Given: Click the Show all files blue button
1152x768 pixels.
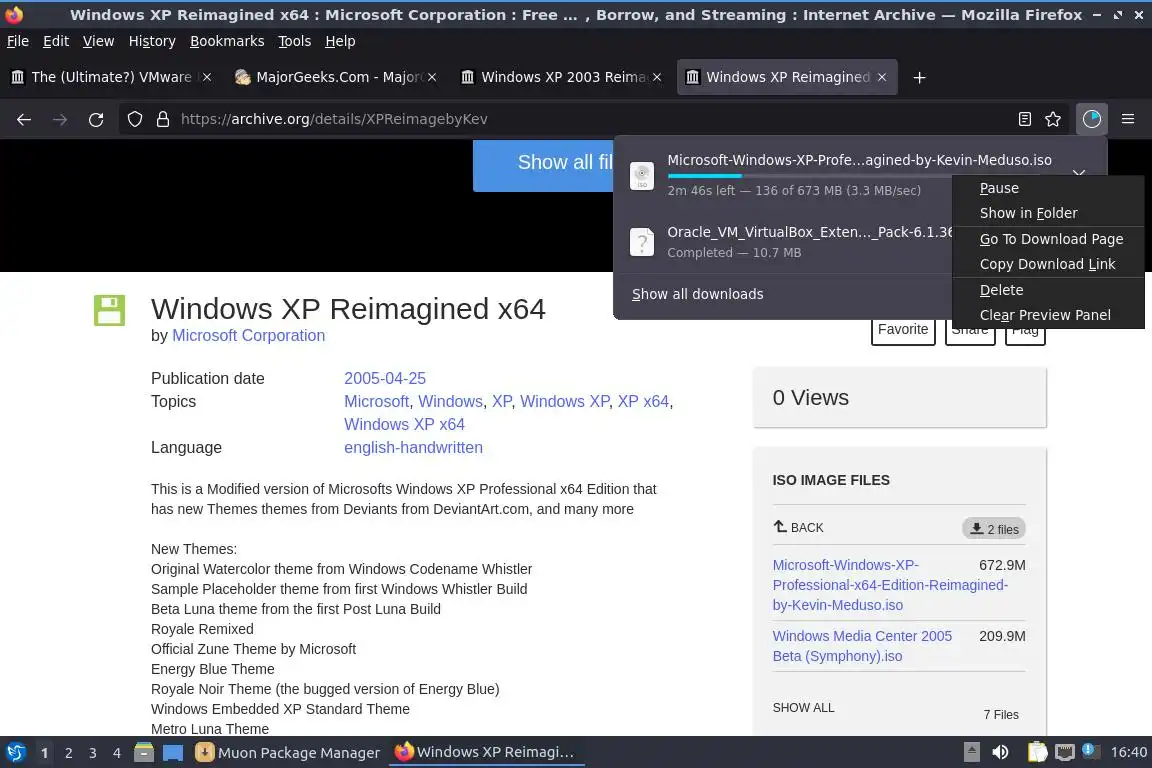Looking at the screenshot, I should tap(543, 165).
